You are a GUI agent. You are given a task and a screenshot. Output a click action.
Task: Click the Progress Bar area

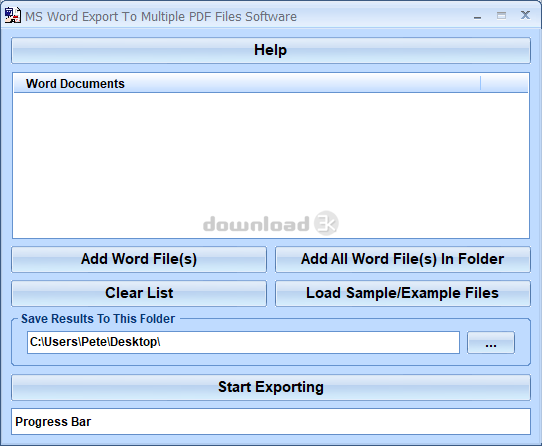point(271,421)
